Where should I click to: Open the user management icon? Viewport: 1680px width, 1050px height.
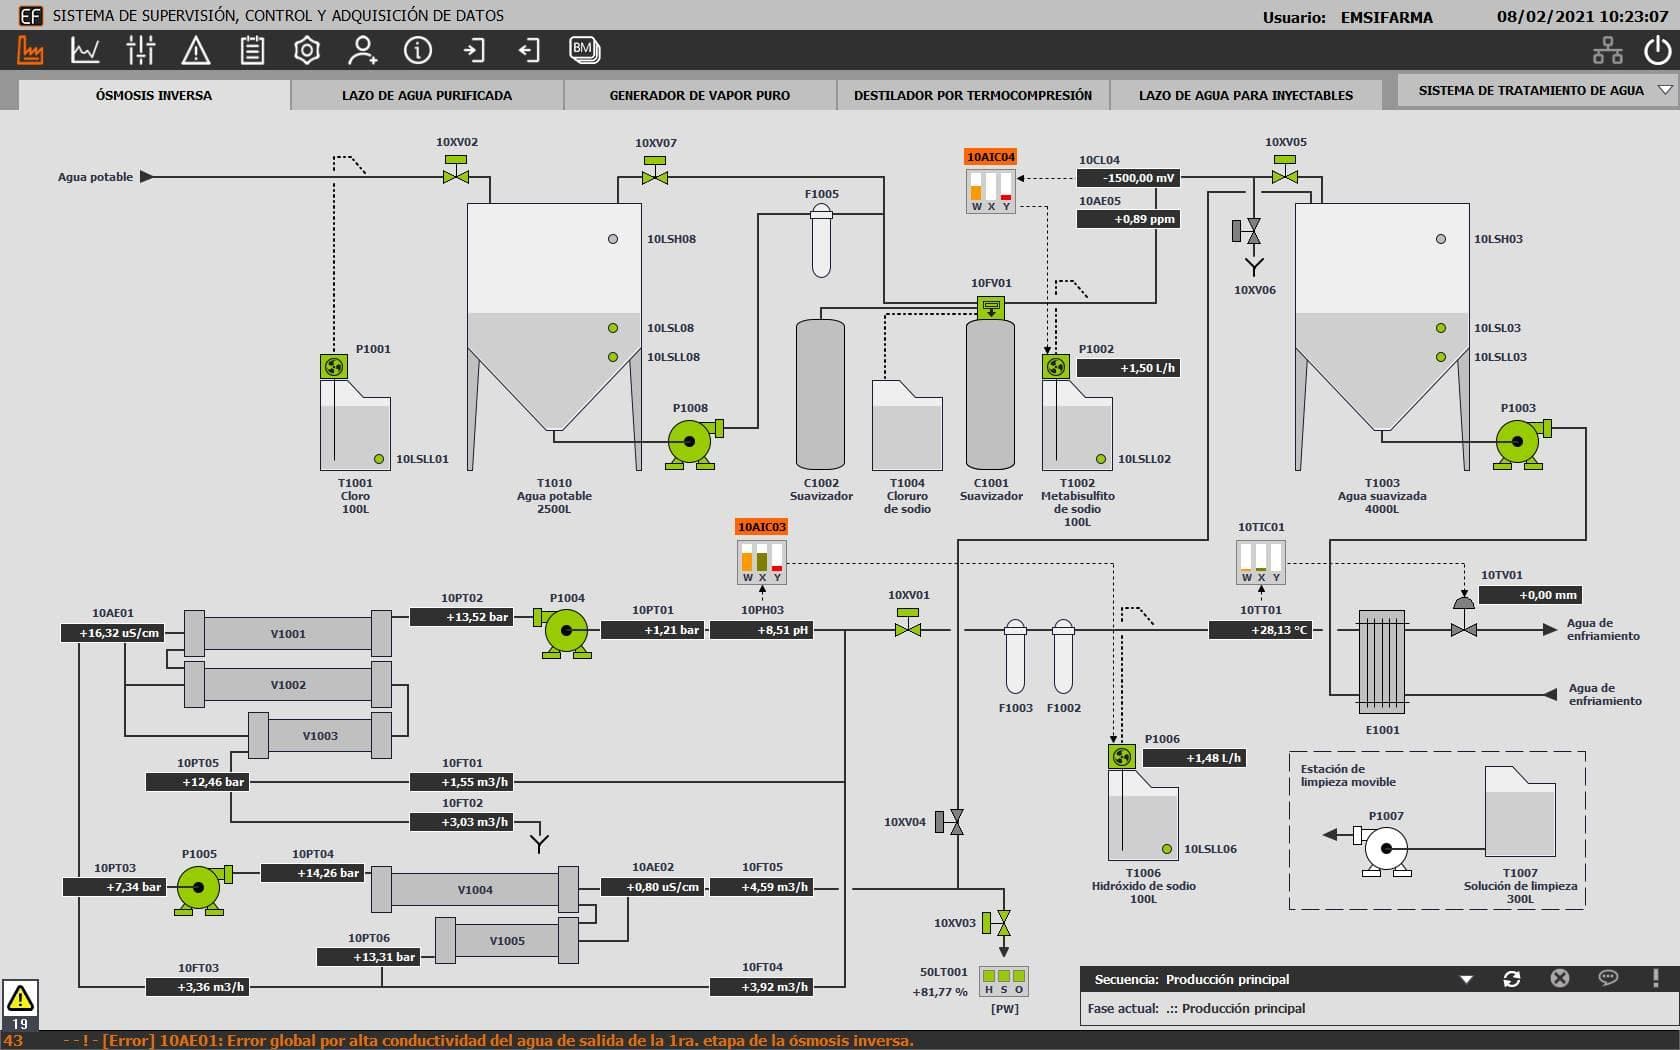[362, 50]
